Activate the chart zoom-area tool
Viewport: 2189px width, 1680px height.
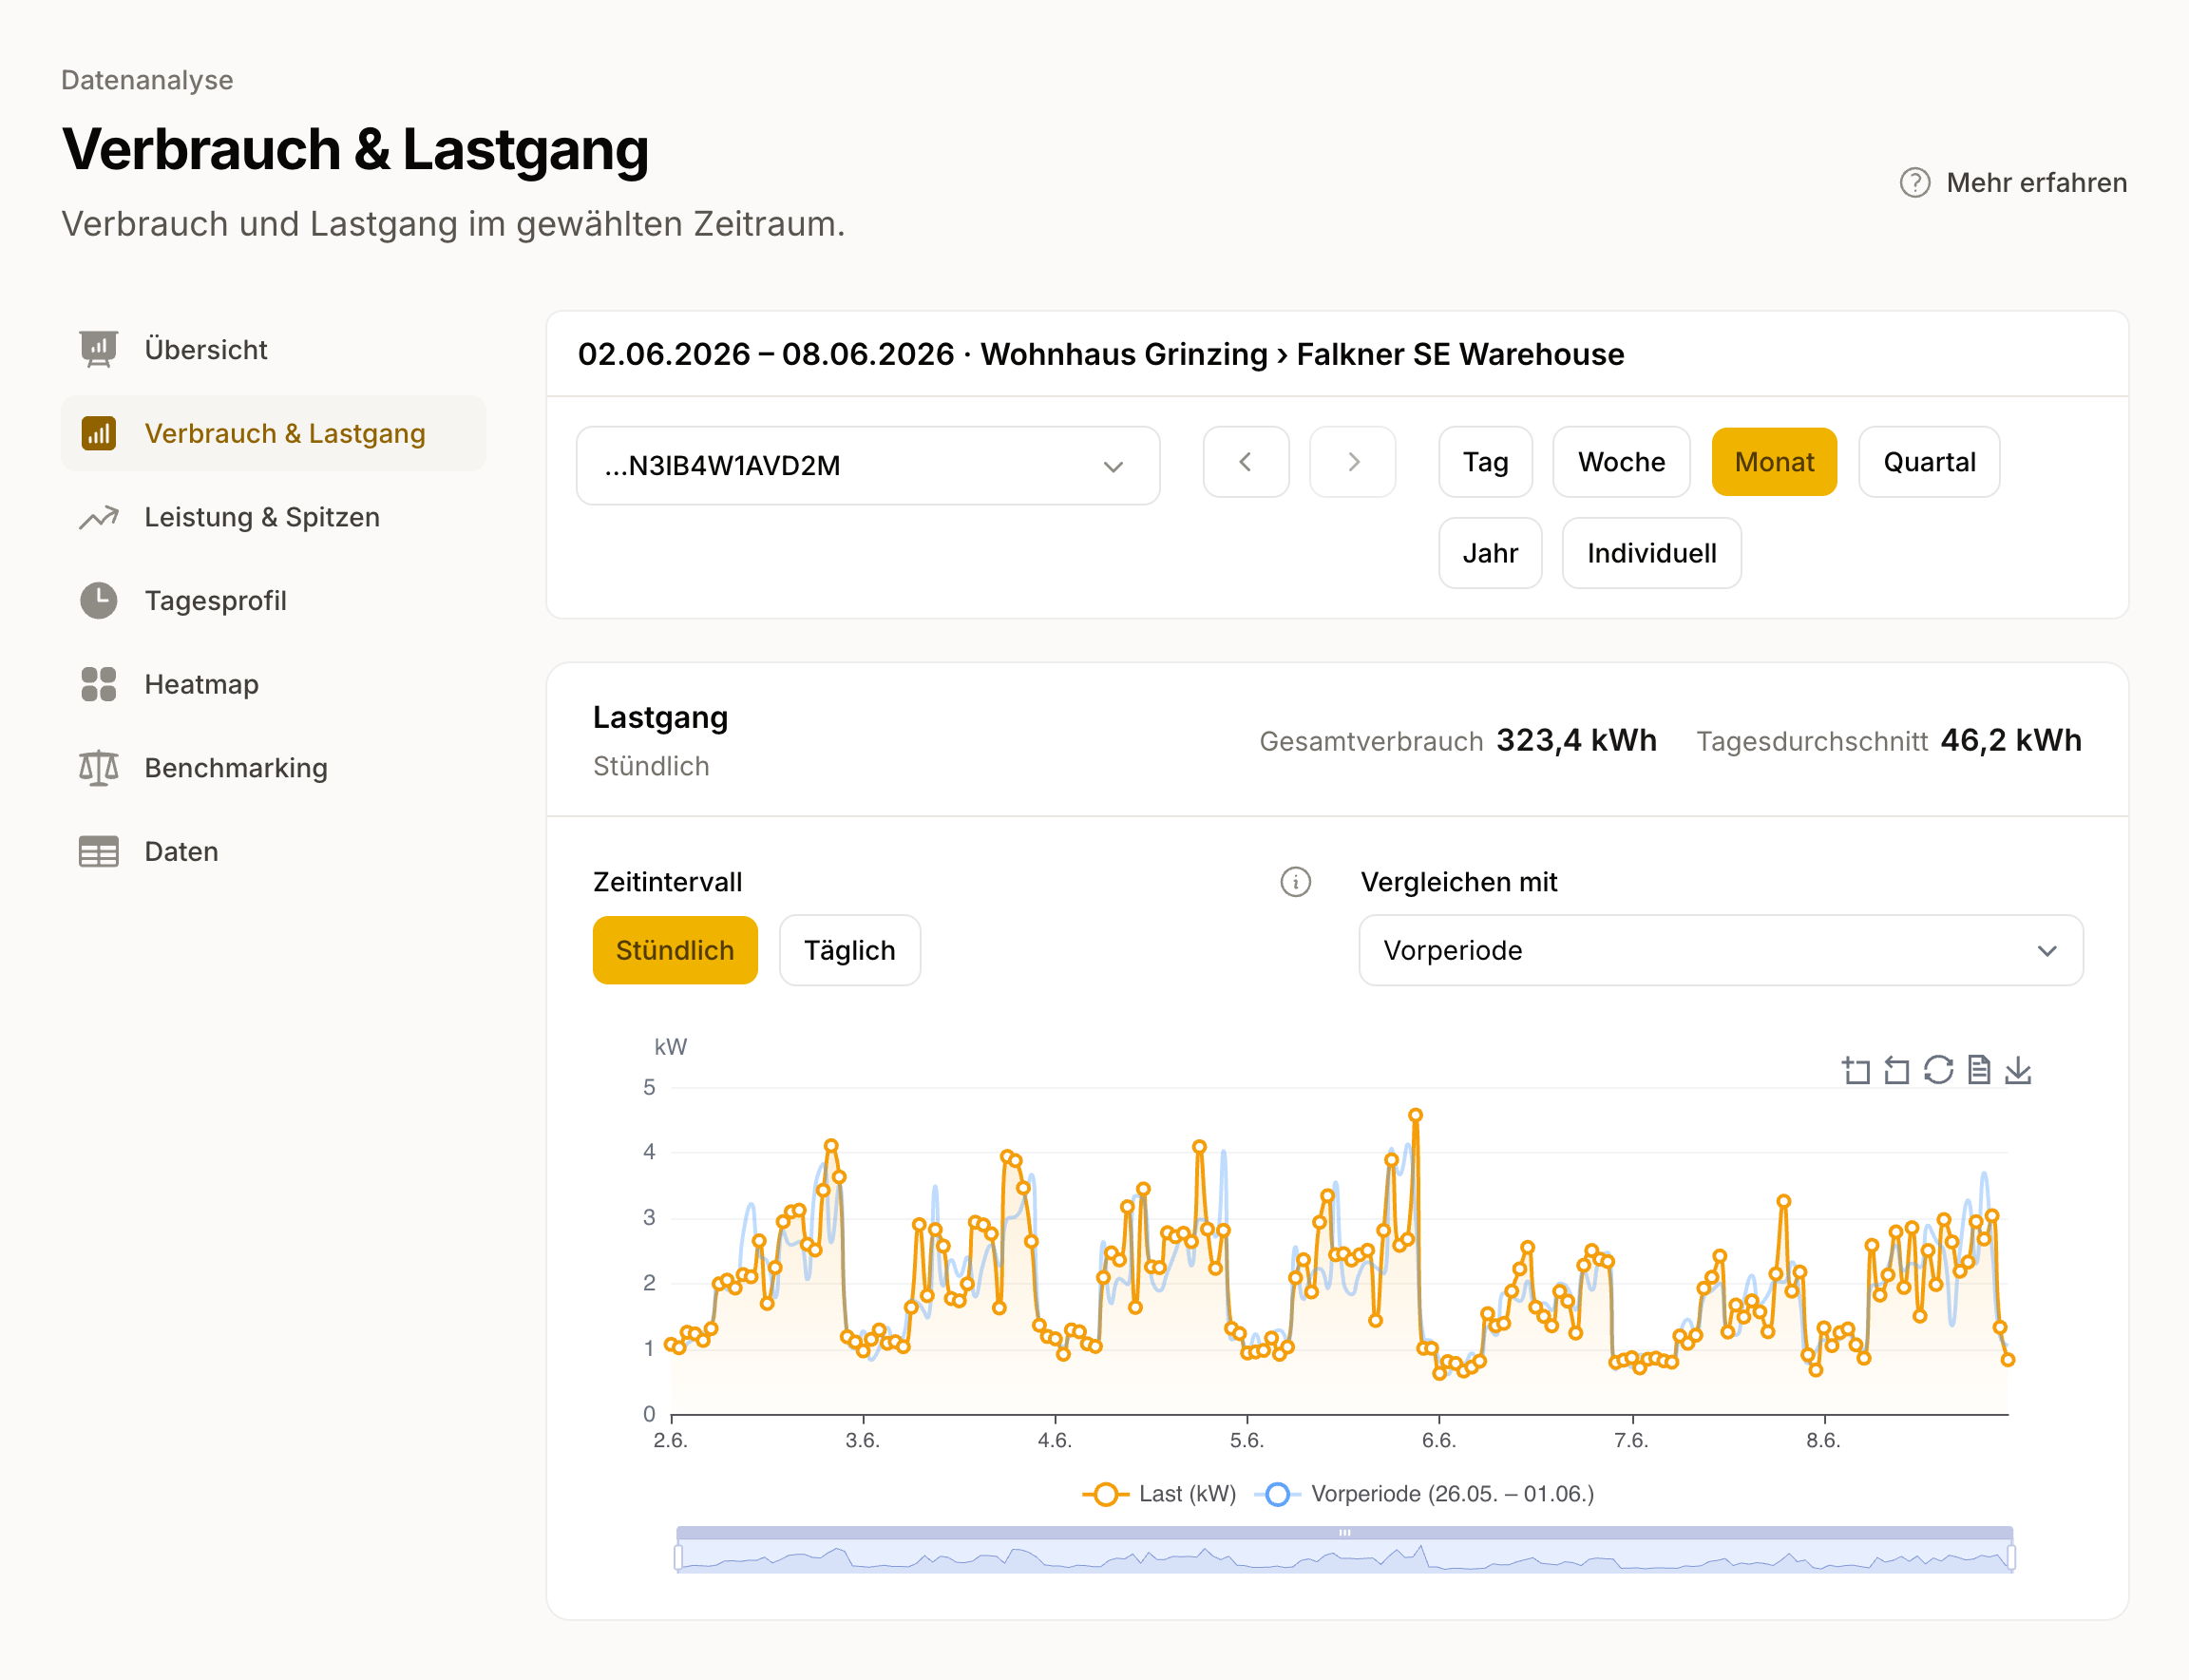coord(1856,1070)
